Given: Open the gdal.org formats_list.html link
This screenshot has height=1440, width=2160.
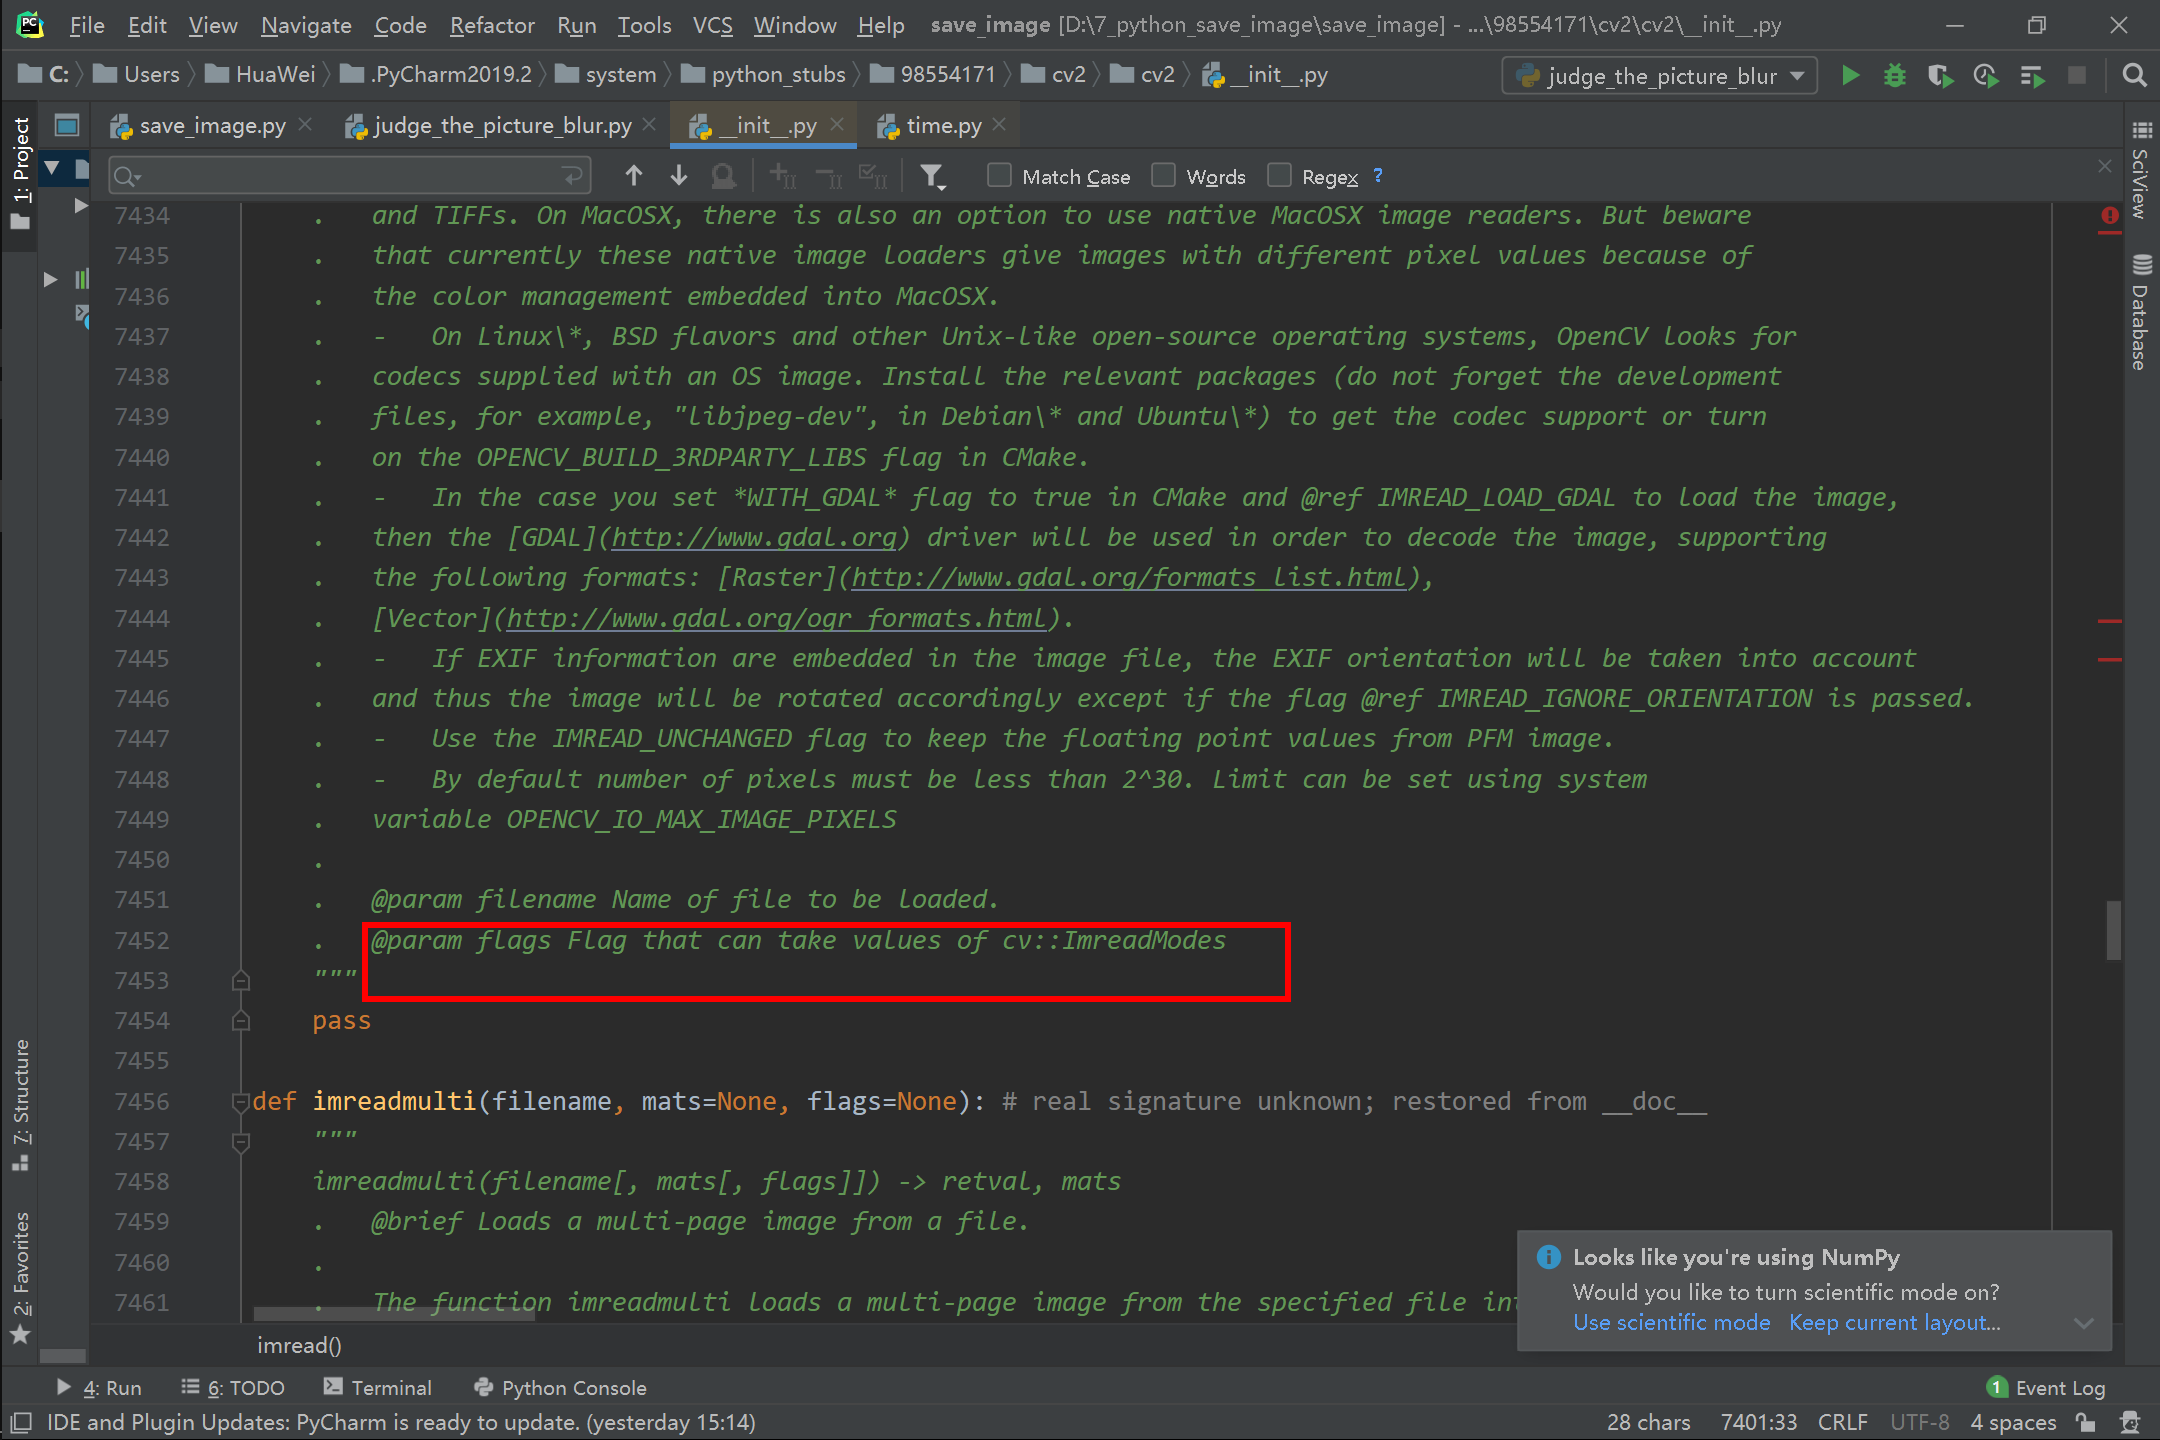Looking at the screenshot, I should (x=1129, y=578).
